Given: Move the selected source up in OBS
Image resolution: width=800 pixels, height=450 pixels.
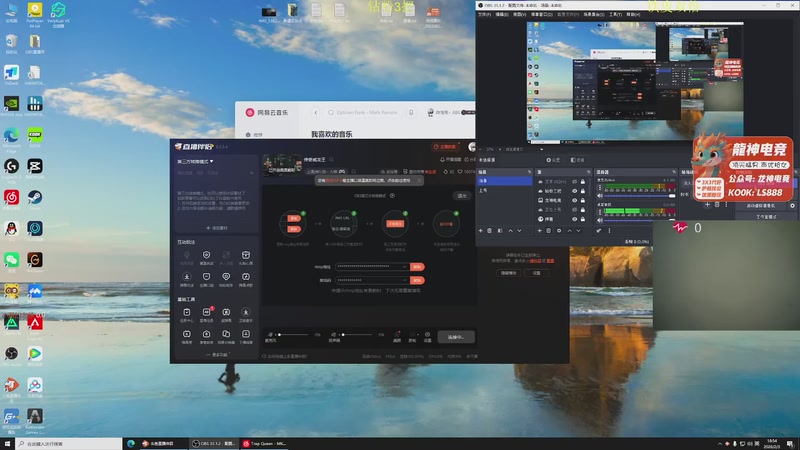Looking at the screenshot, I should pyautogui.click(x=569, y=231).
